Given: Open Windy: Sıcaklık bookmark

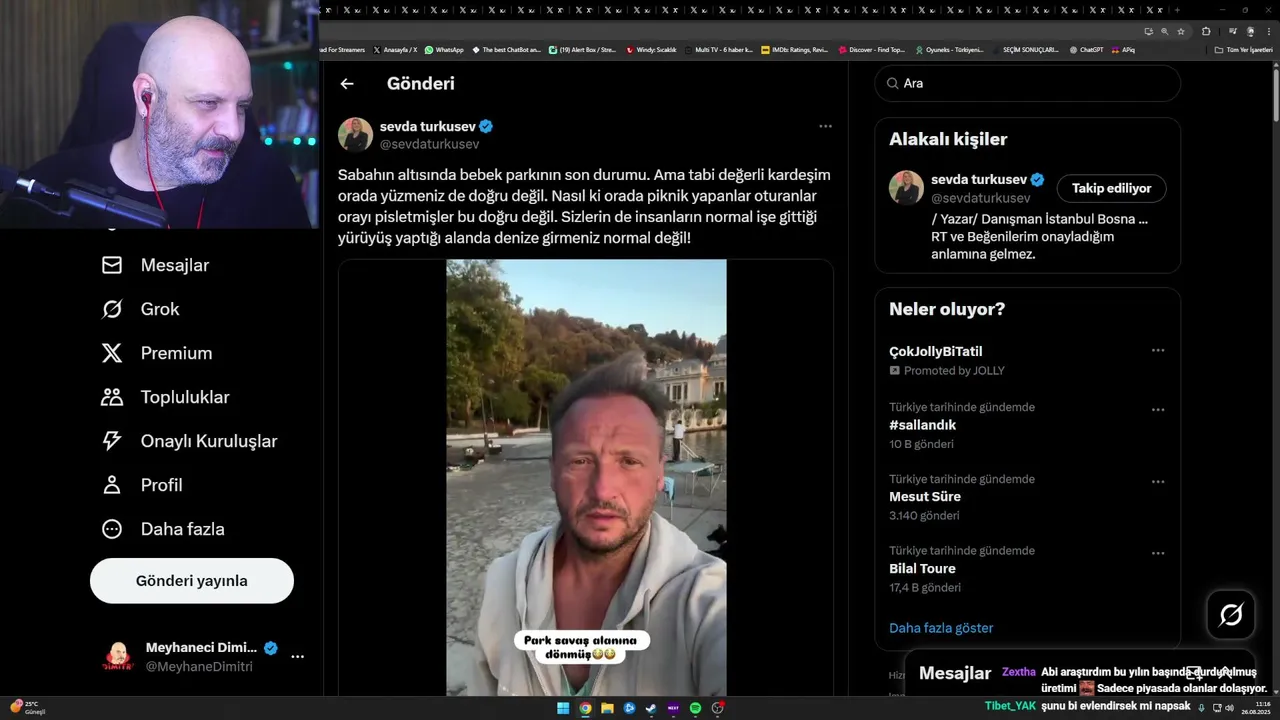Looking at the screenshot, I should coord(652,50).
